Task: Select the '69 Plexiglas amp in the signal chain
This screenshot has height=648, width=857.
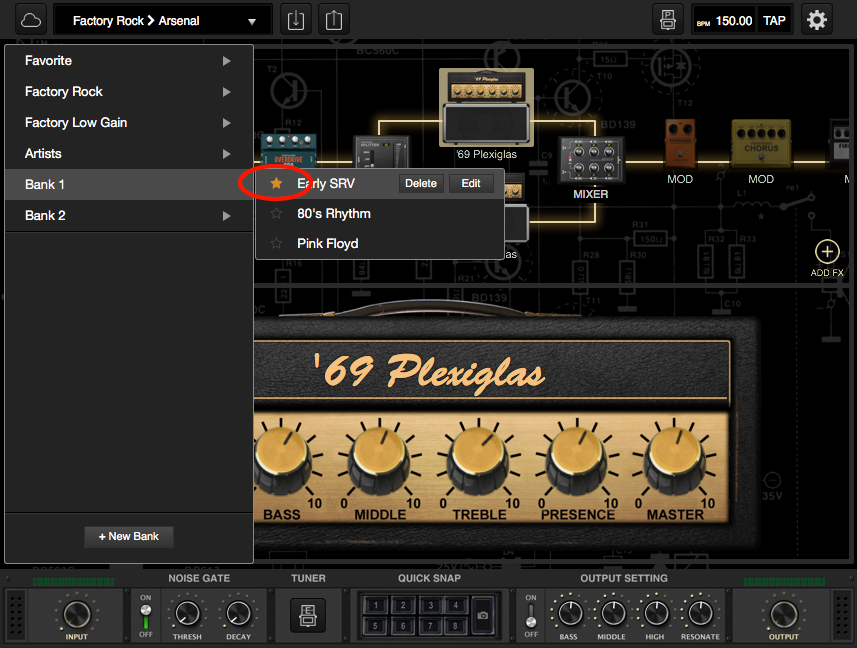Action: click(486, 108)
